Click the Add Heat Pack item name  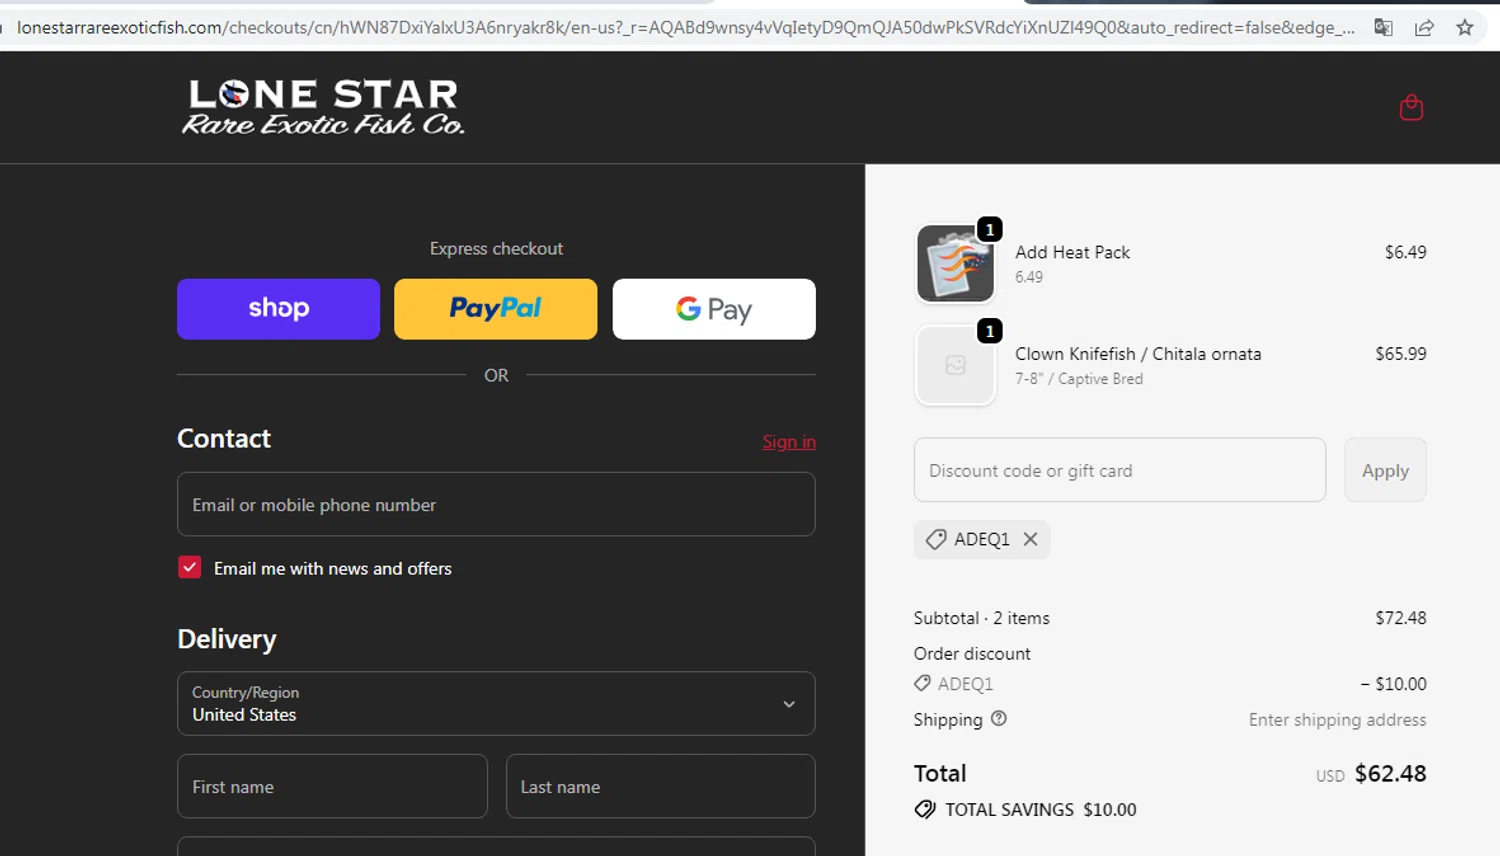[x=1072, y=252]
